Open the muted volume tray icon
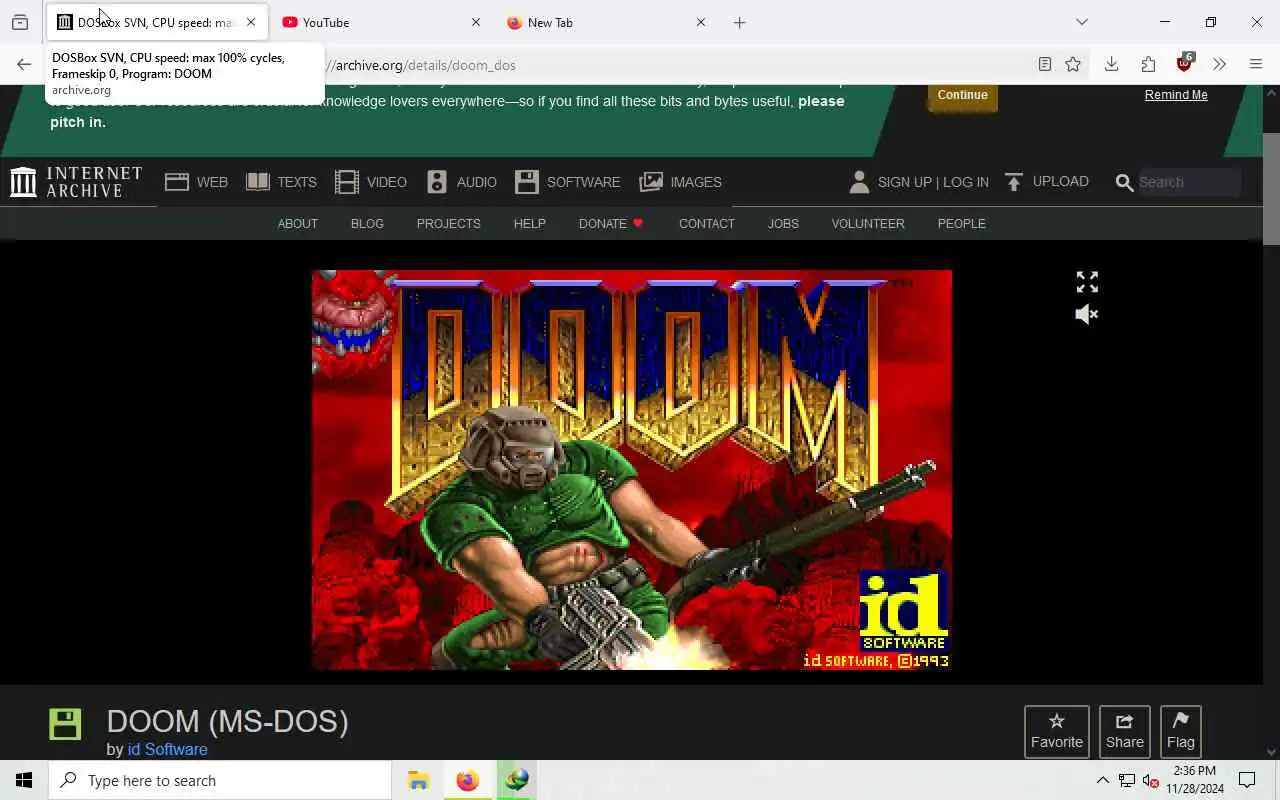Viewport: 1280px width, 800px height. pos(1150,780)
